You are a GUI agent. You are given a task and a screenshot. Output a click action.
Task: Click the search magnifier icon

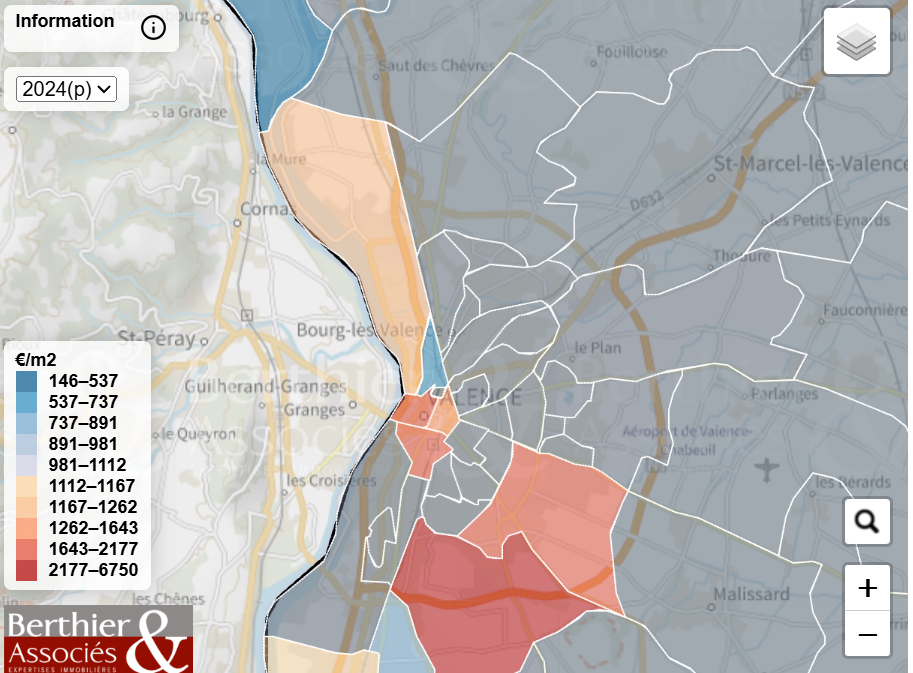click(x=867, y=521)
